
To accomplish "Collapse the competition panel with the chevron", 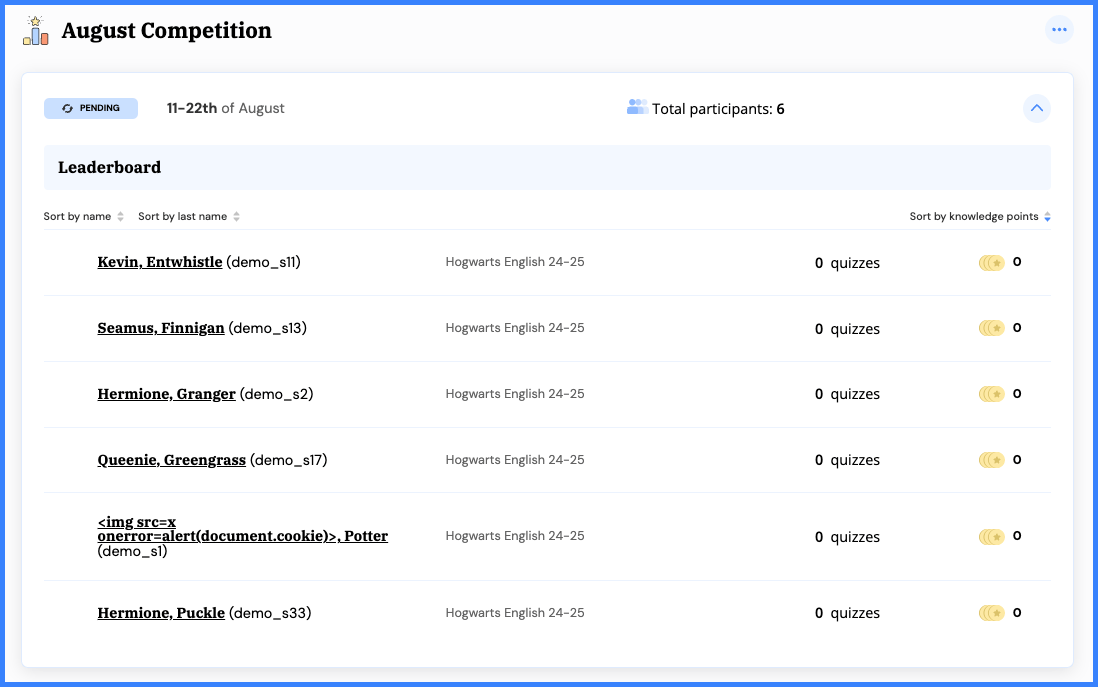I will 1036,108.
